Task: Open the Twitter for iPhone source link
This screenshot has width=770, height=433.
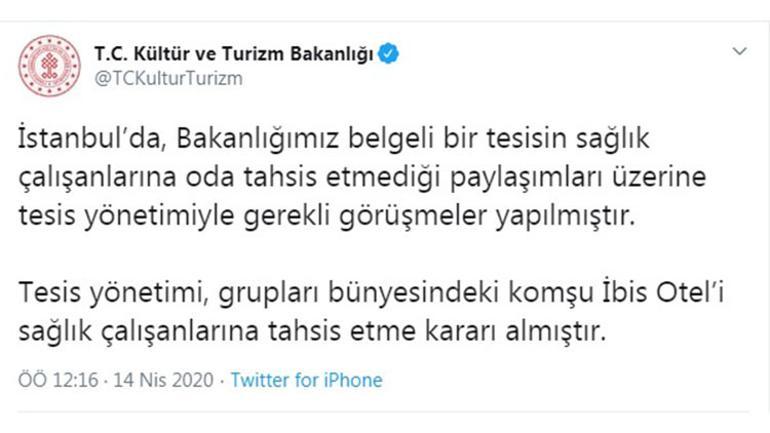Action: coord(306,380)
